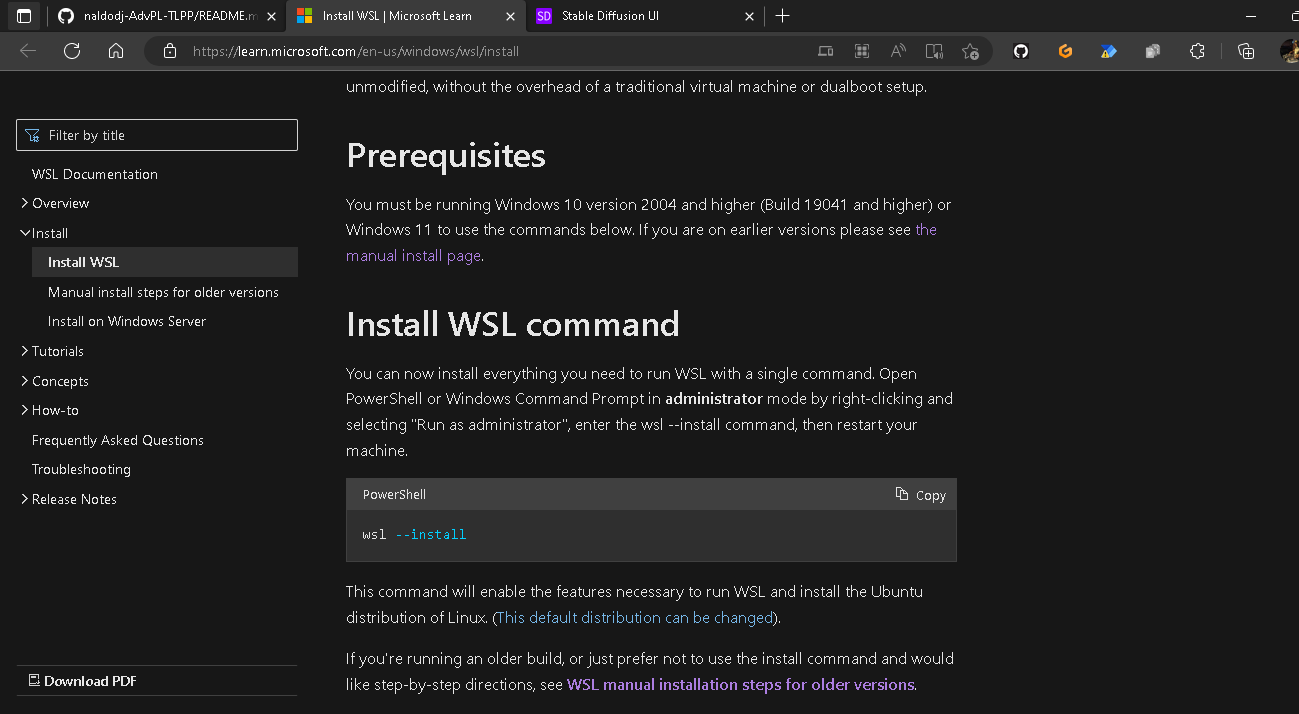Viewport: 1299px width, 714px height.
Task: Click the Filter by title search box
Action: coord(156,134)
